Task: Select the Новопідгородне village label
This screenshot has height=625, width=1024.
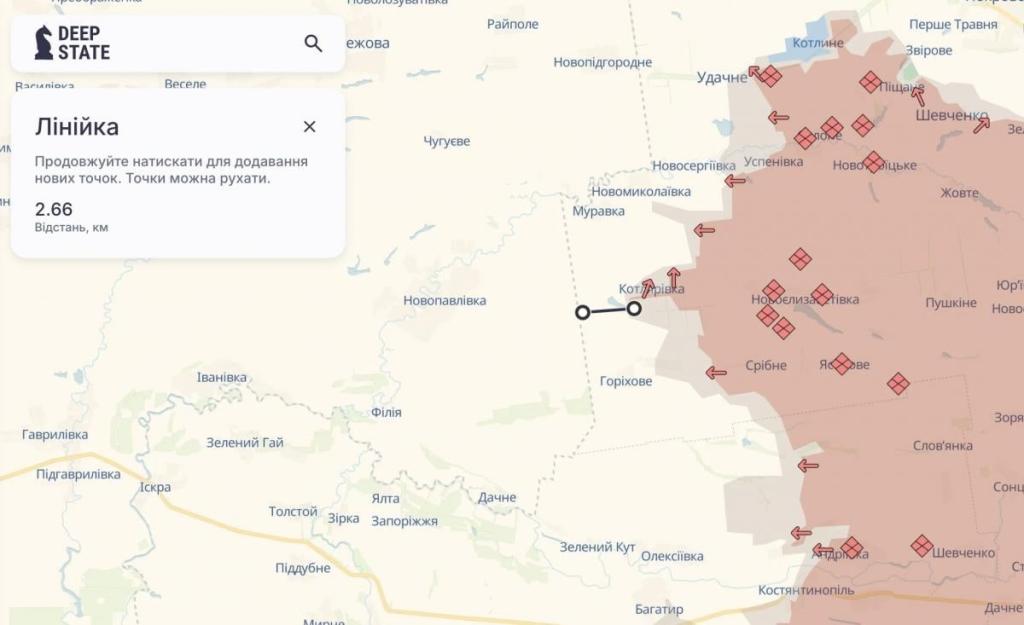Action: (x=603, y=62)
